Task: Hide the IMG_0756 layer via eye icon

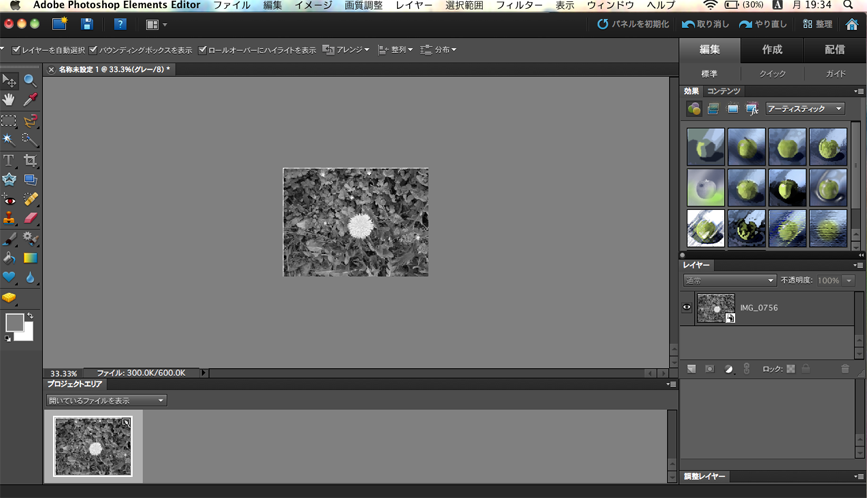Action: pos(687,308)
